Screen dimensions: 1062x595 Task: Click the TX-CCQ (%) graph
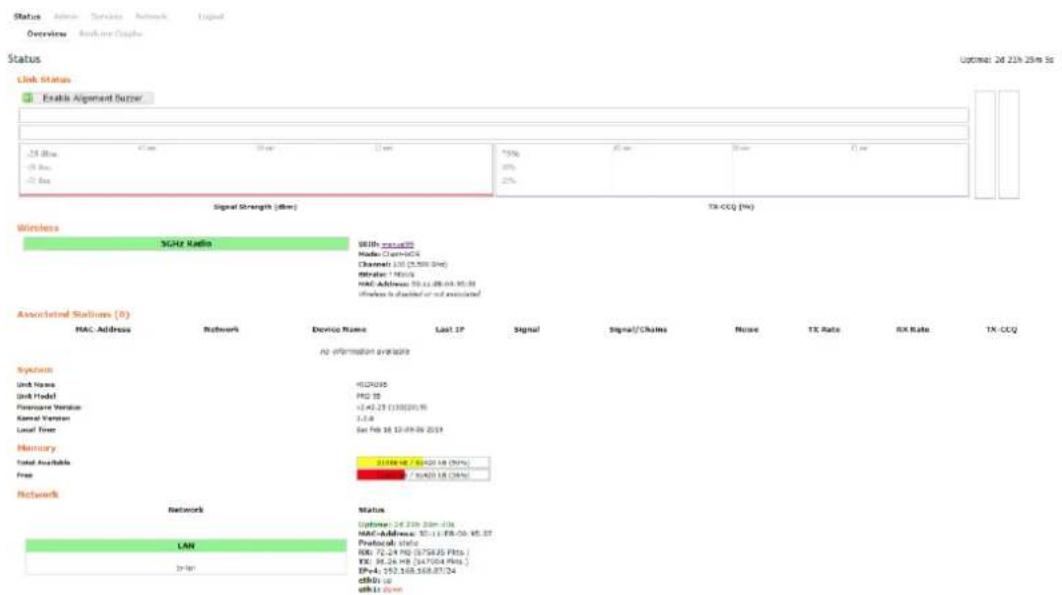[731, 169]
